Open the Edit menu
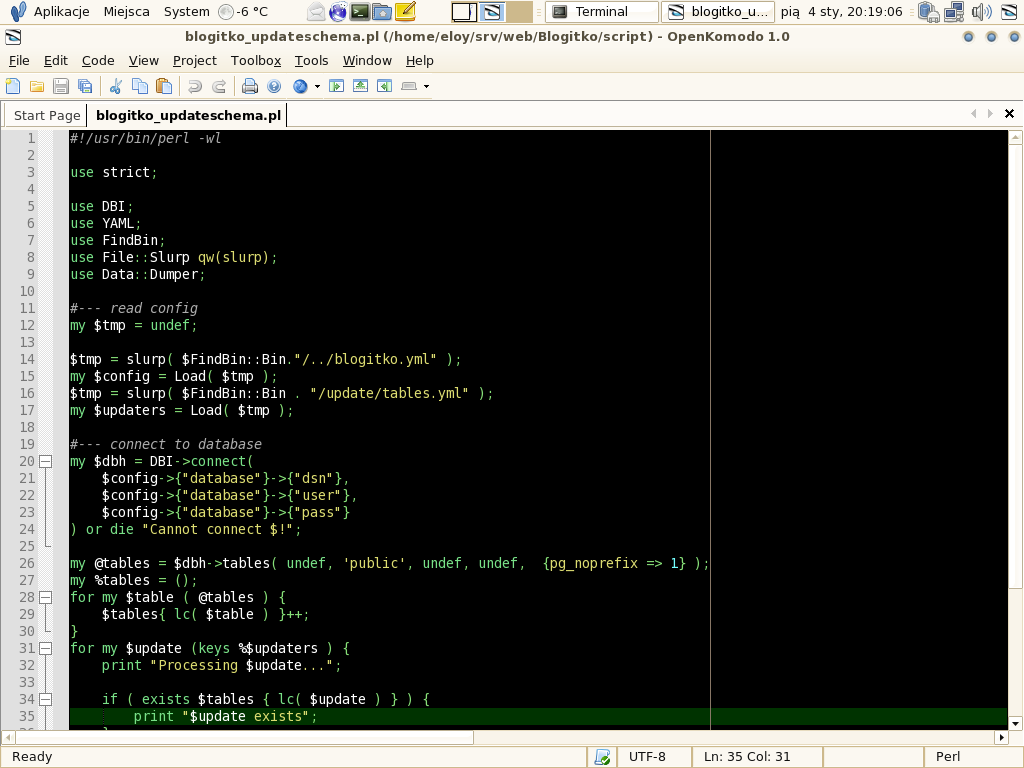Image resolution: width=1024 pixels, height=768 pixels. pos(56,61)
